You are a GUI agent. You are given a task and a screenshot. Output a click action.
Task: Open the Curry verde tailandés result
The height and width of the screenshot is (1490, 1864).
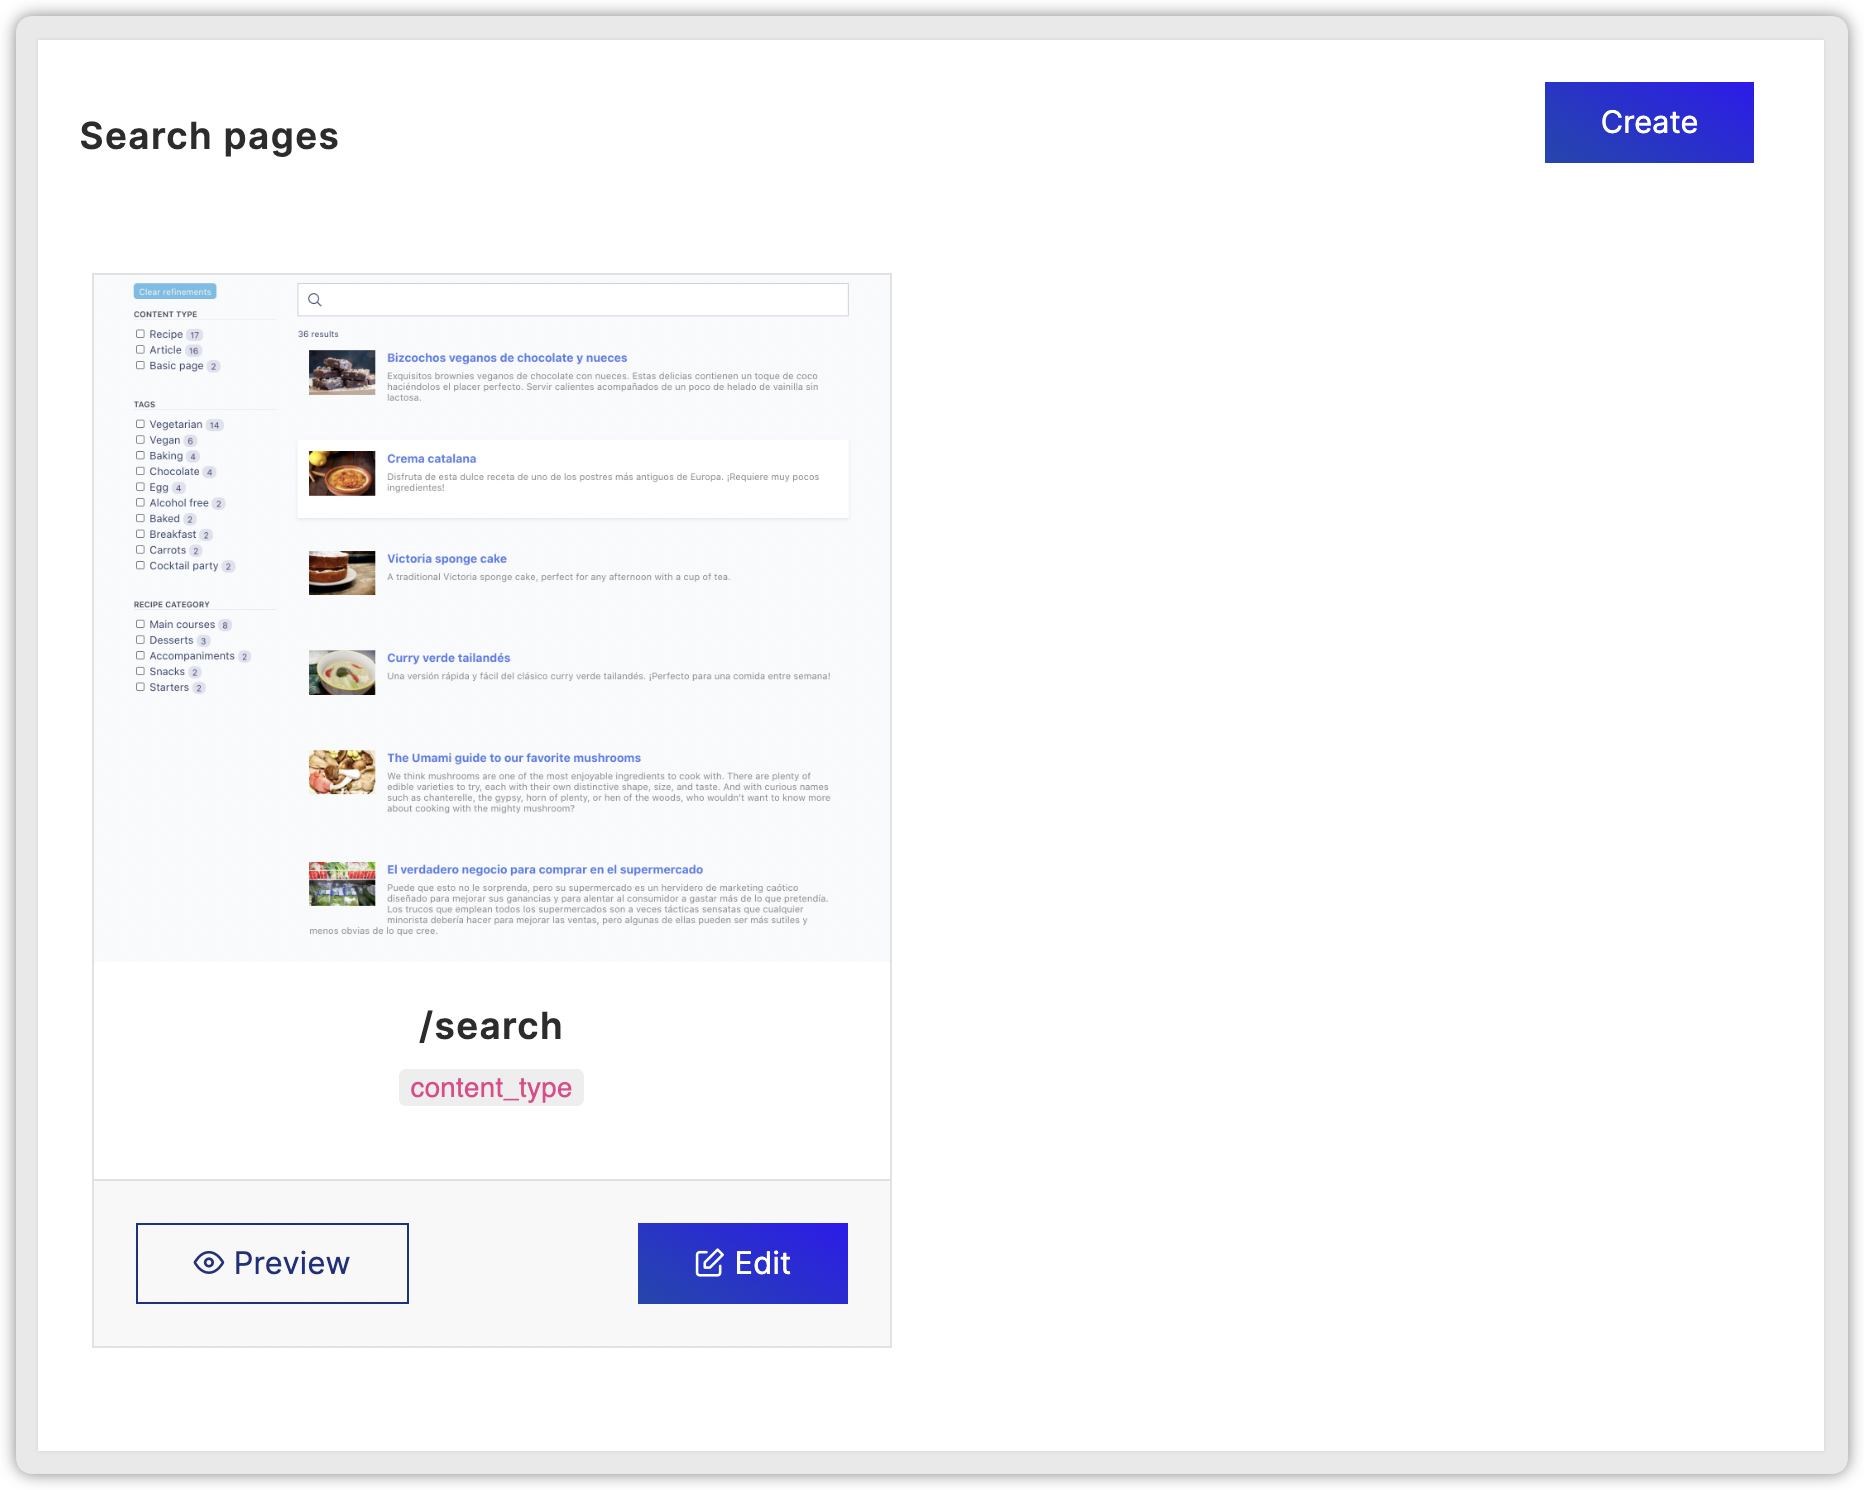click(x=448, y=658)
